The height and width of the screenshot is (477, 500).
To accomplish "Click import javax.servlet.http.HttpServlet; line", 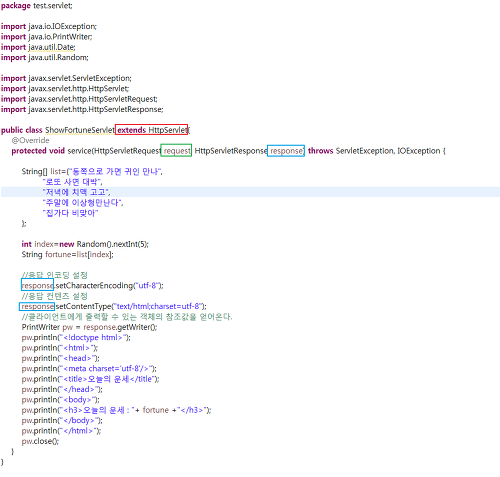I will (x=65, y=89).
